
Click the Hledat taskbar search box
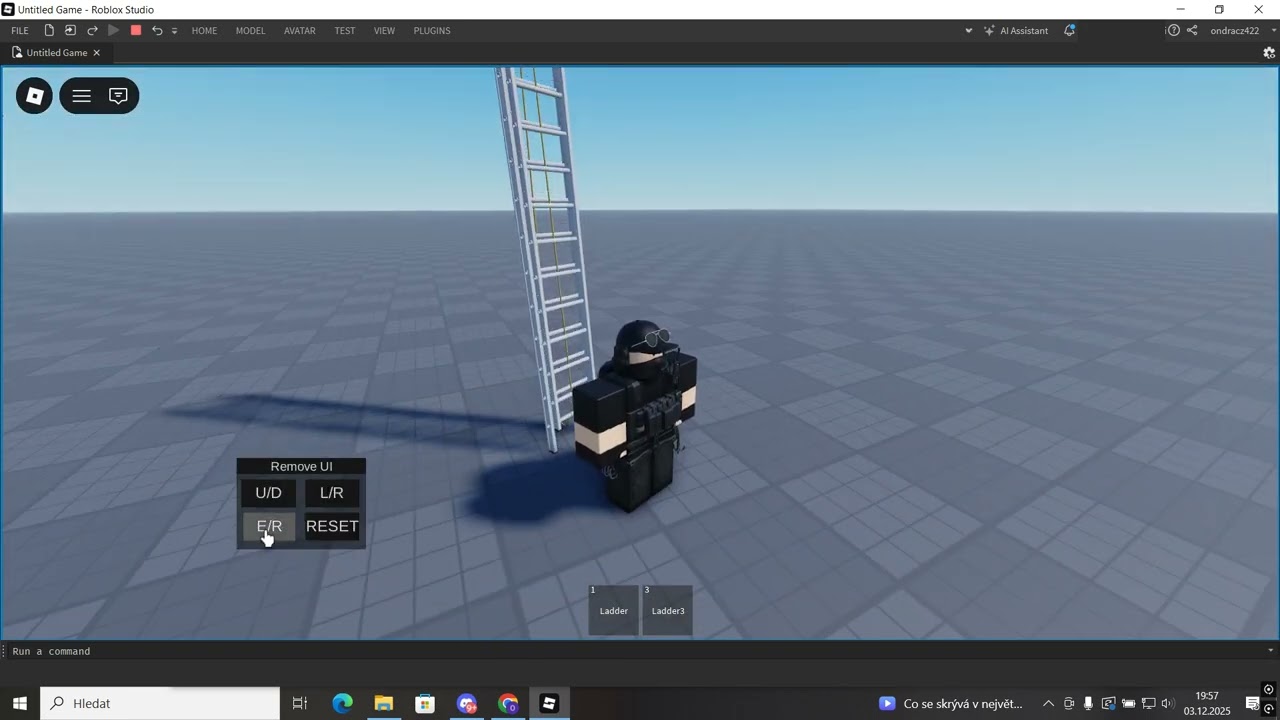click(x=160, y=704)
